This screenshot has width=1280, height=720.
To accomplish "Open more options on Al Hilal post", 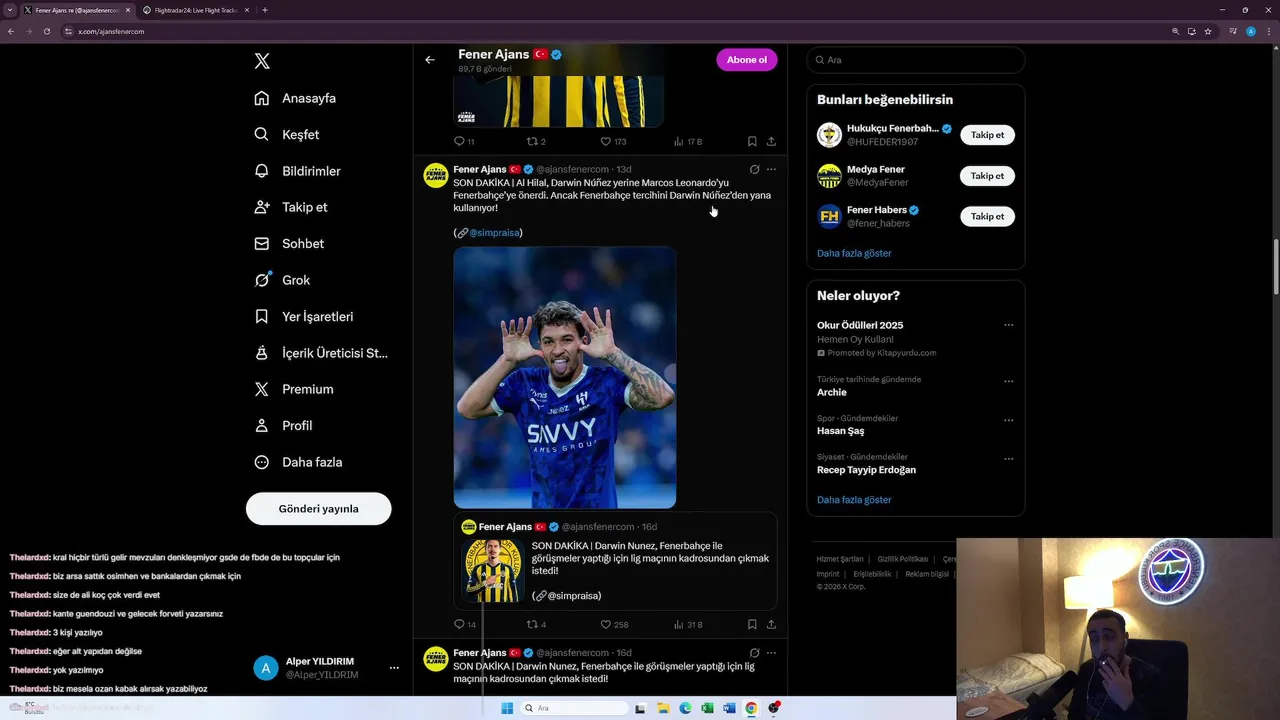I will click(771, 169).
